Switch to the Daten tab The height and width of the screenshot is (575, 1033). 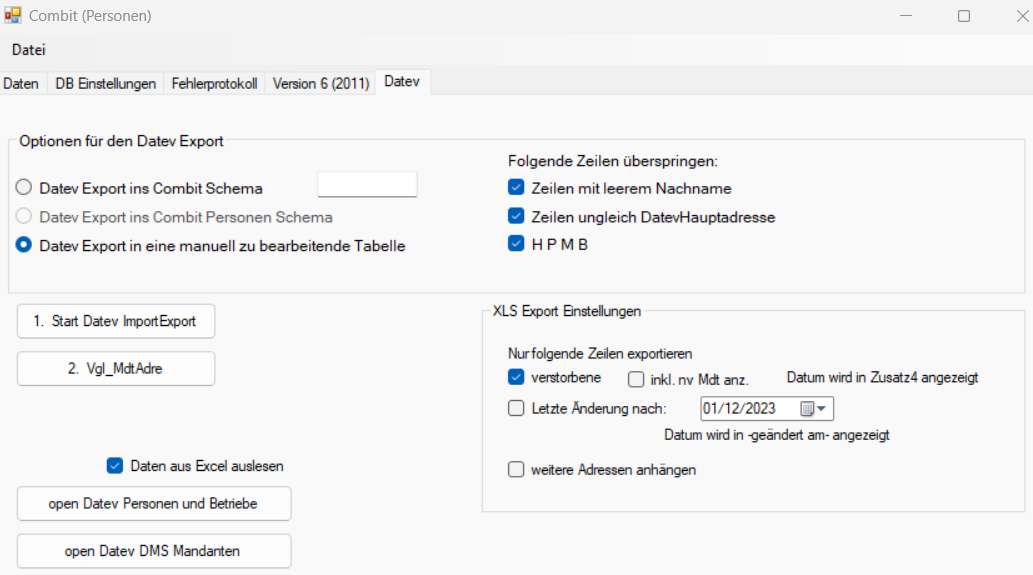tap(21, 84)
